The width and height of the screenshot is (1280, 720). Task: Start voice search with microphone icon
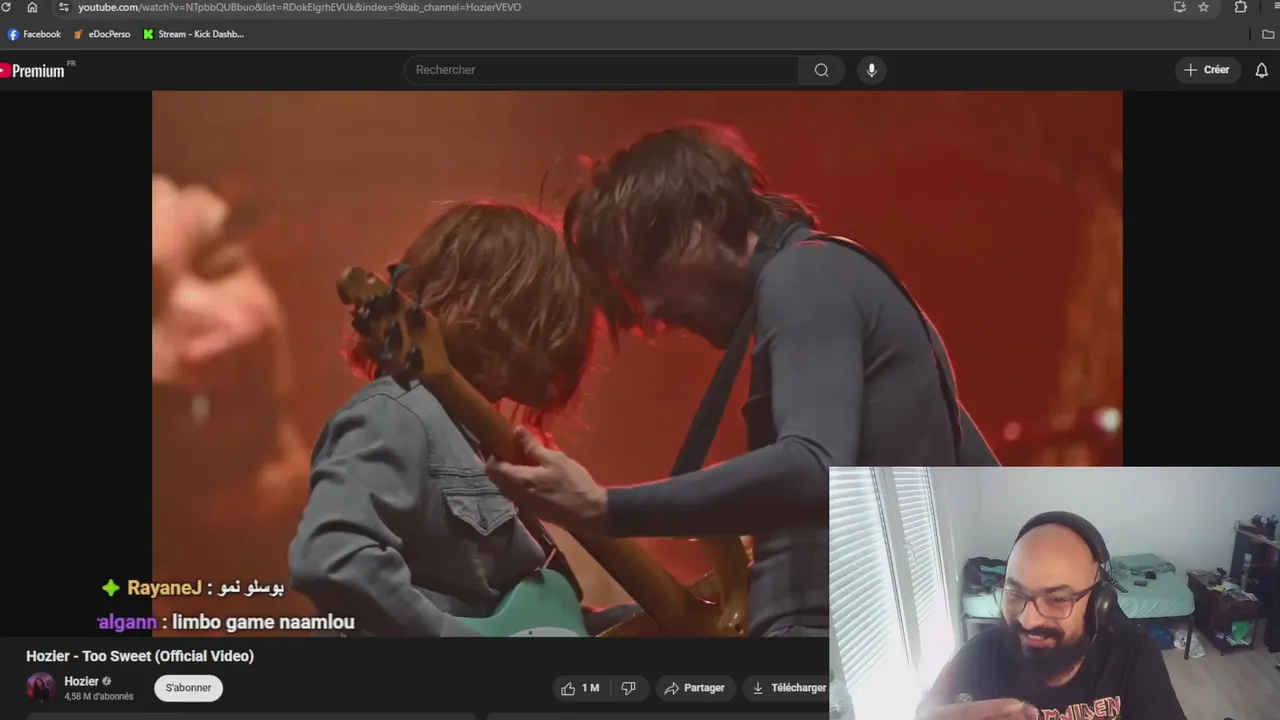[x=871, y=70]
